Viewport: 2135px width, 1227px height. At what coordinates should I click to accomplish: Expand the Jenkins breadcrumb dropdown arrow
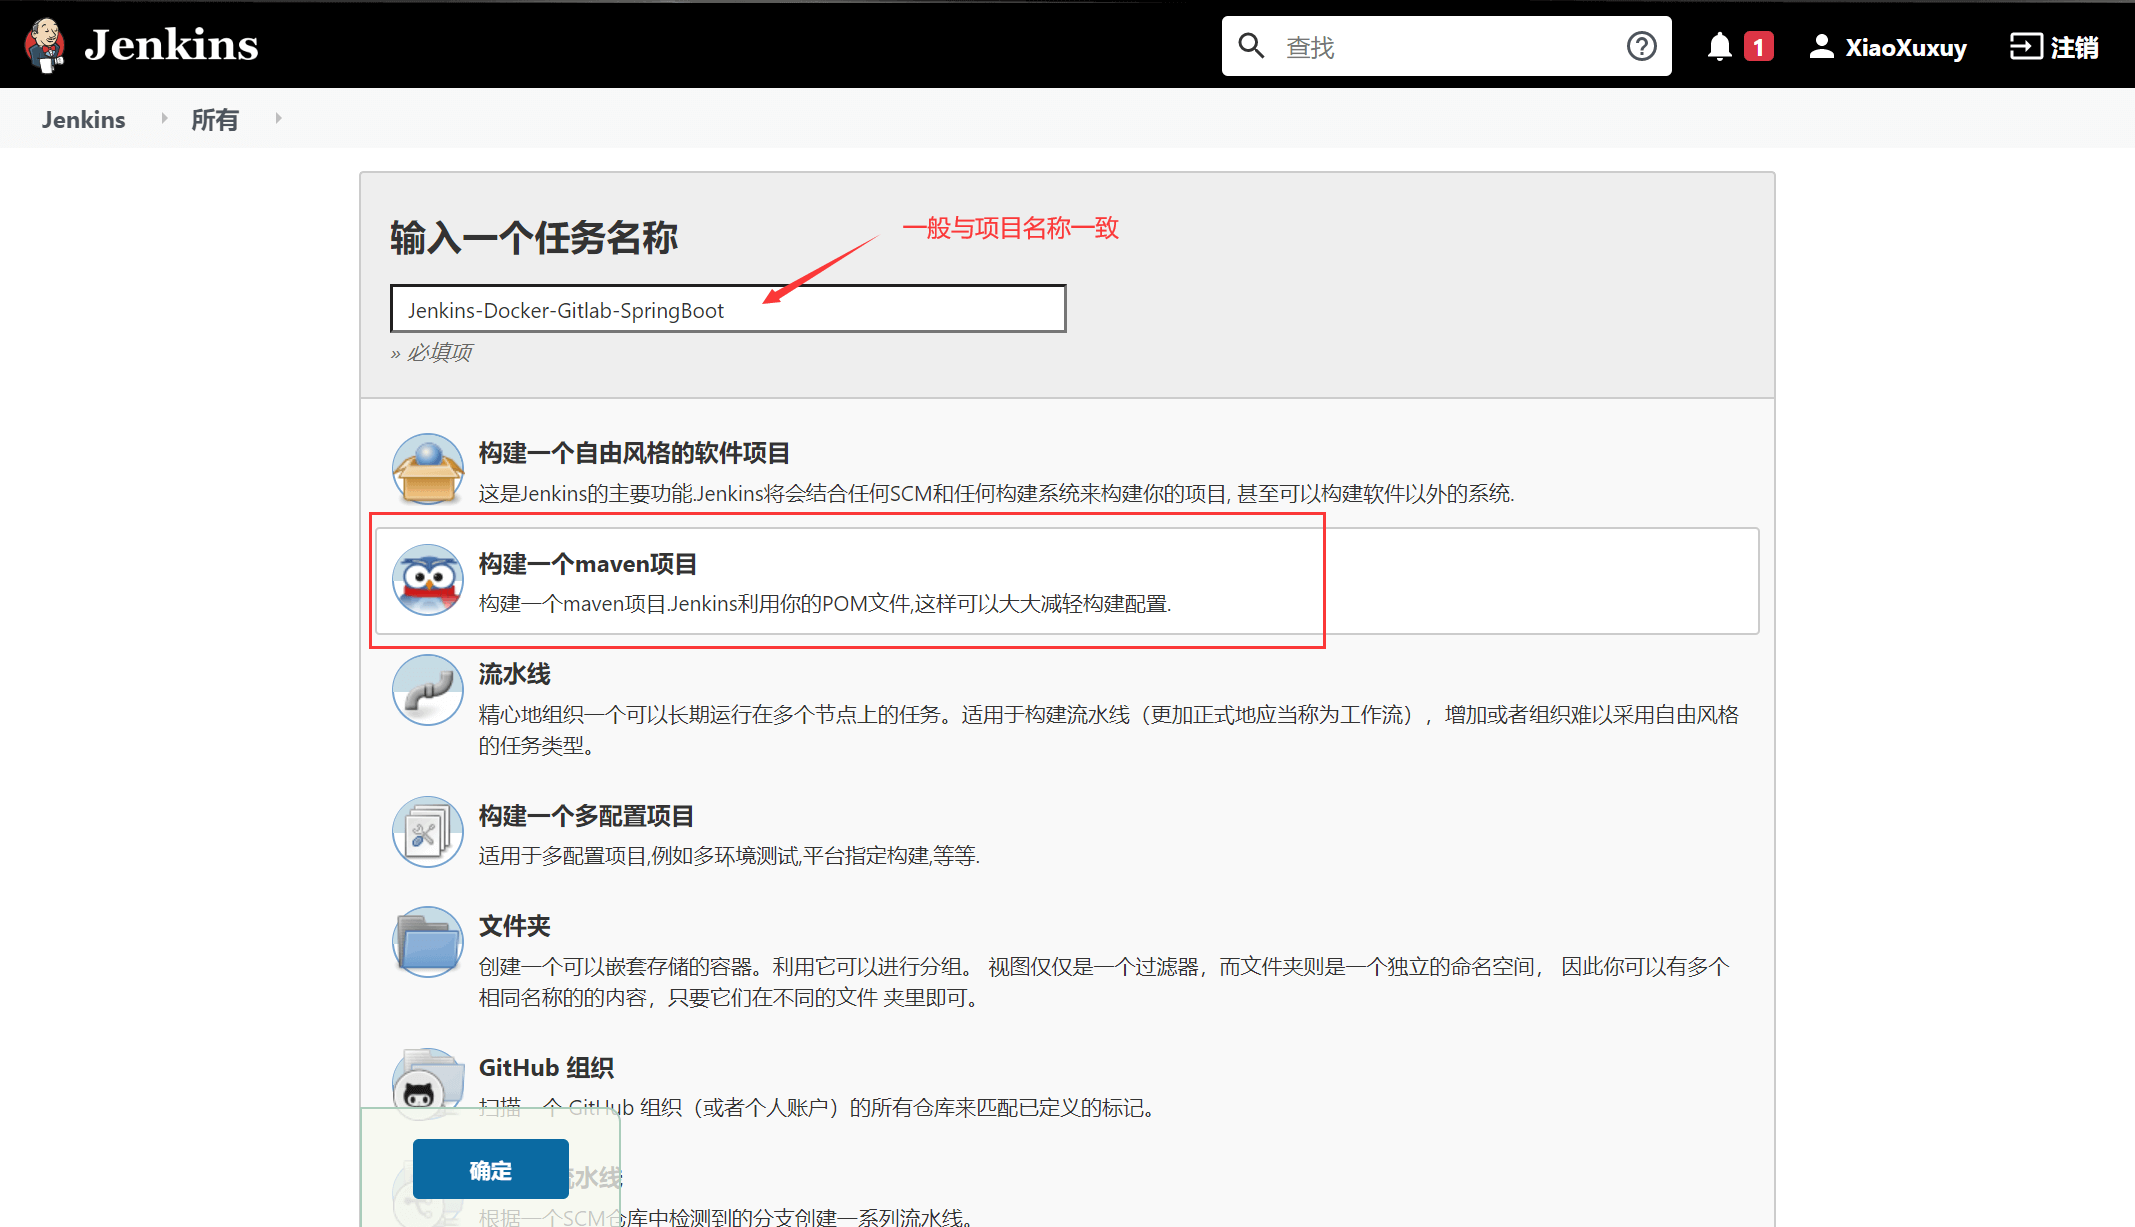click(164, 119)
